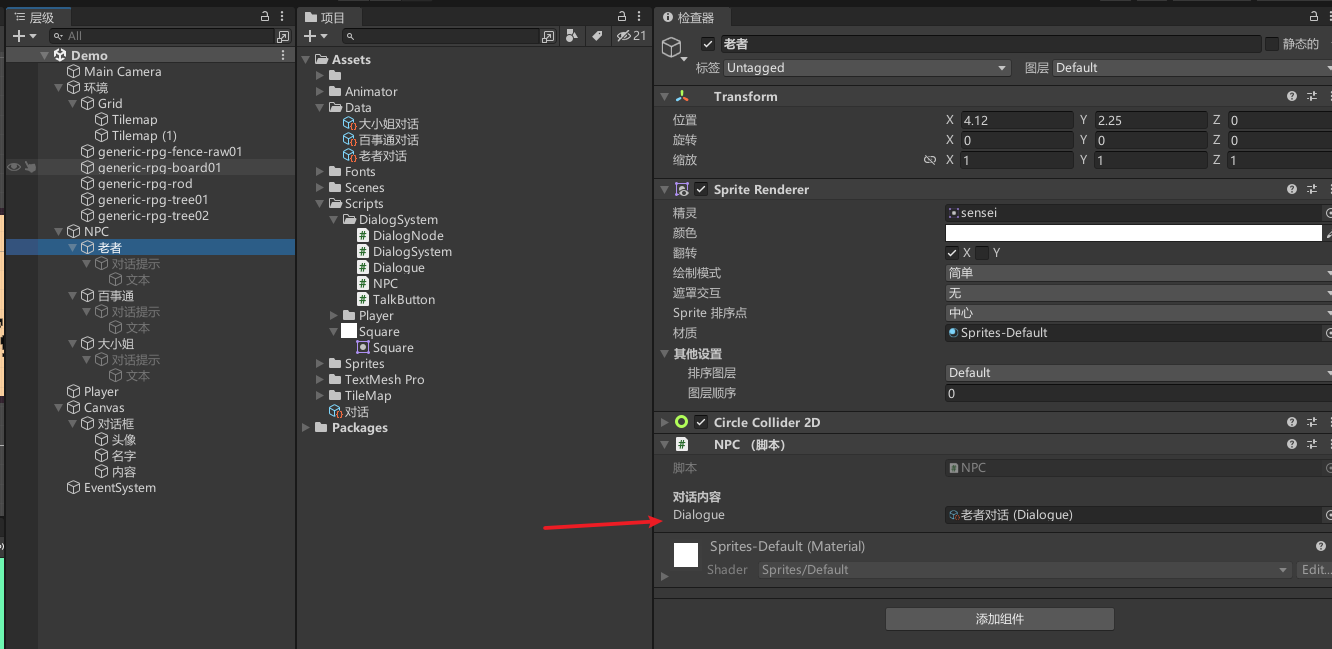Open NPC script presets icon

1311,445
